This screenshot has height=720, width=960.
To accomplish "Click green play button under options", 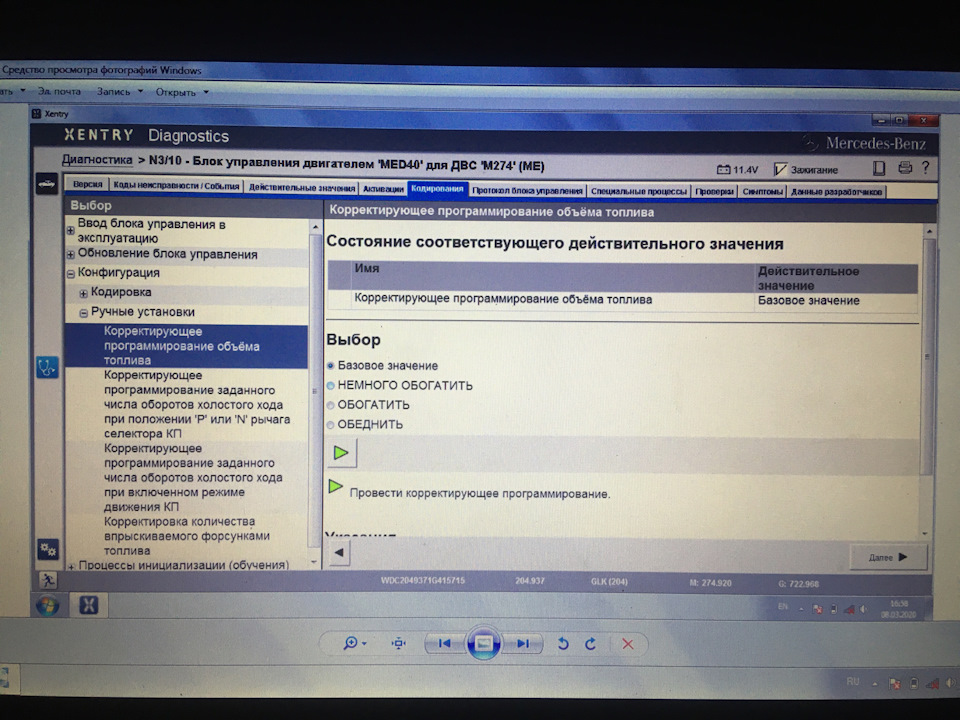I will click(341, 453).
